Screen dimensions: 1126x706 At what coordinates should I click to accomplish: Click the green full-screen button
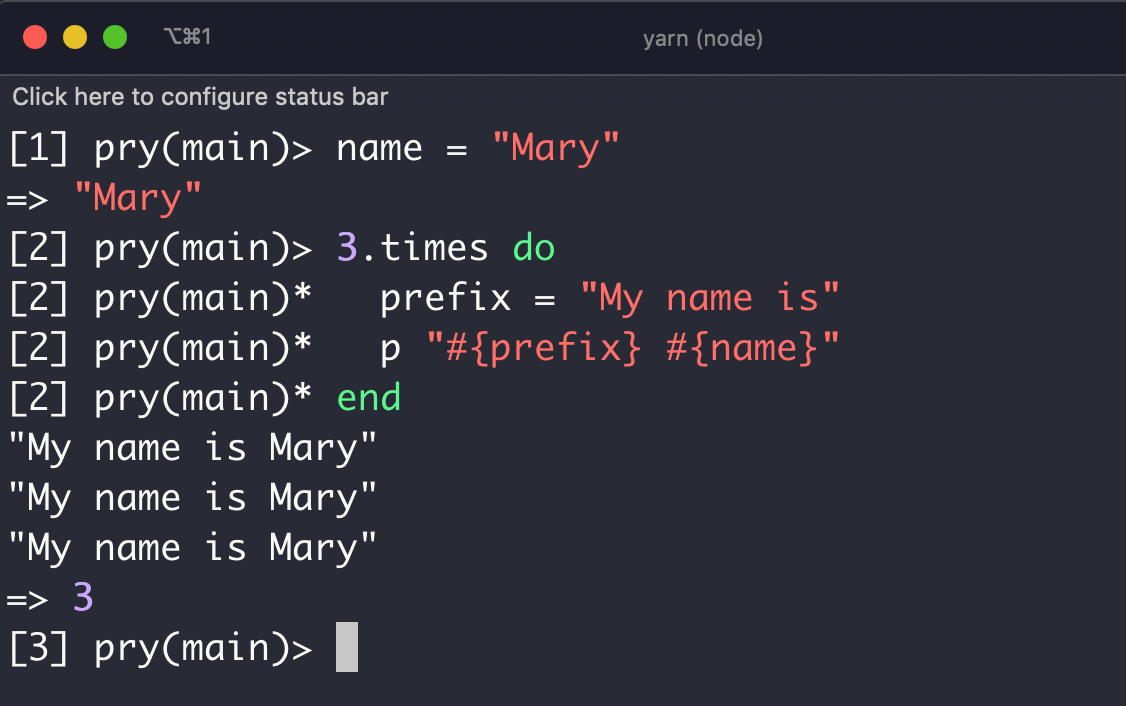114,36
